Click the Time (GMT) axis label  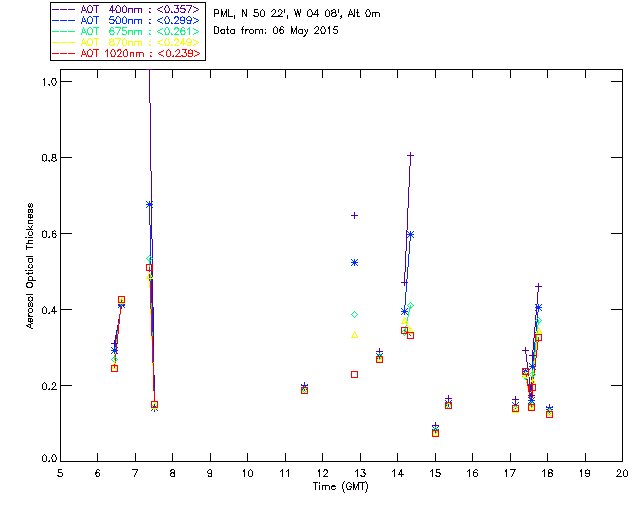pyautogui.click(x=341, y=485)
